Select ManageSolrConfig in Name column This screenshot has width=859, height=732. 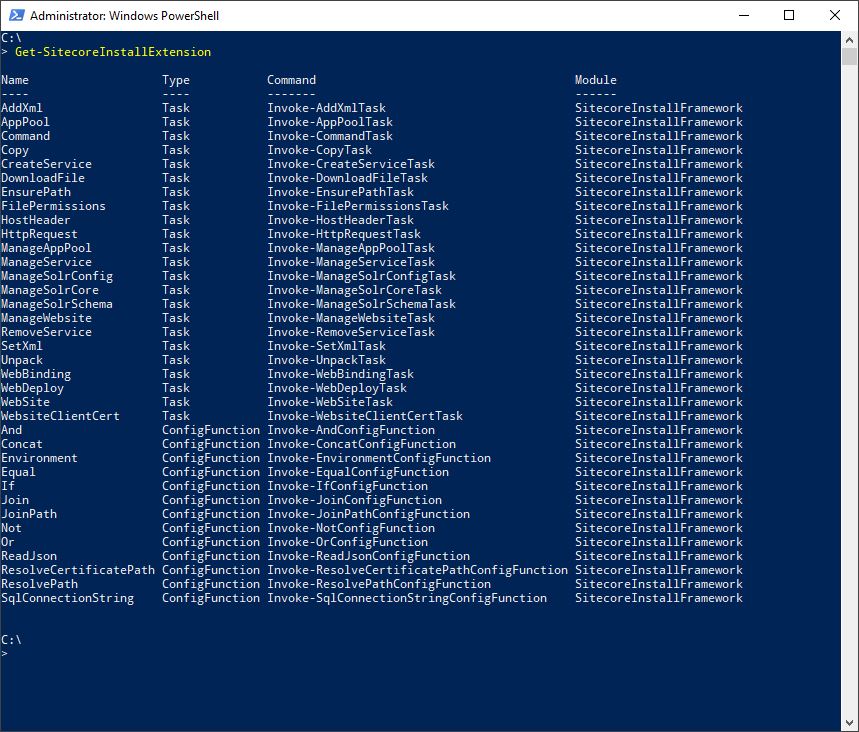click(57, 276)
